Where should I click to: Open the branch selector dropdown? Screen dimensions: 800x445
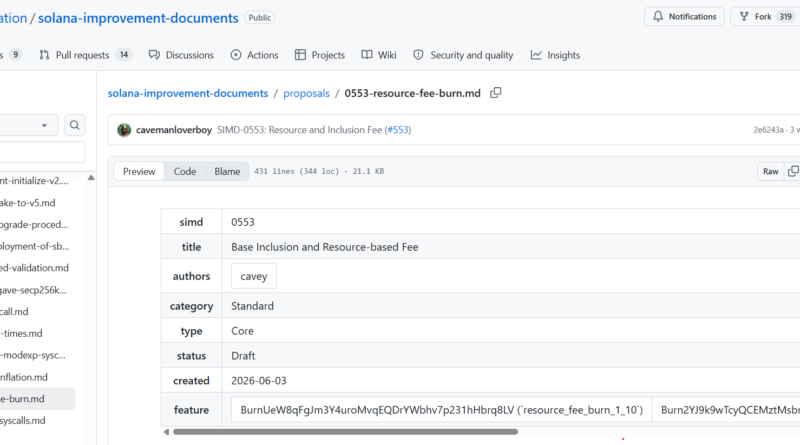(28, 125)
